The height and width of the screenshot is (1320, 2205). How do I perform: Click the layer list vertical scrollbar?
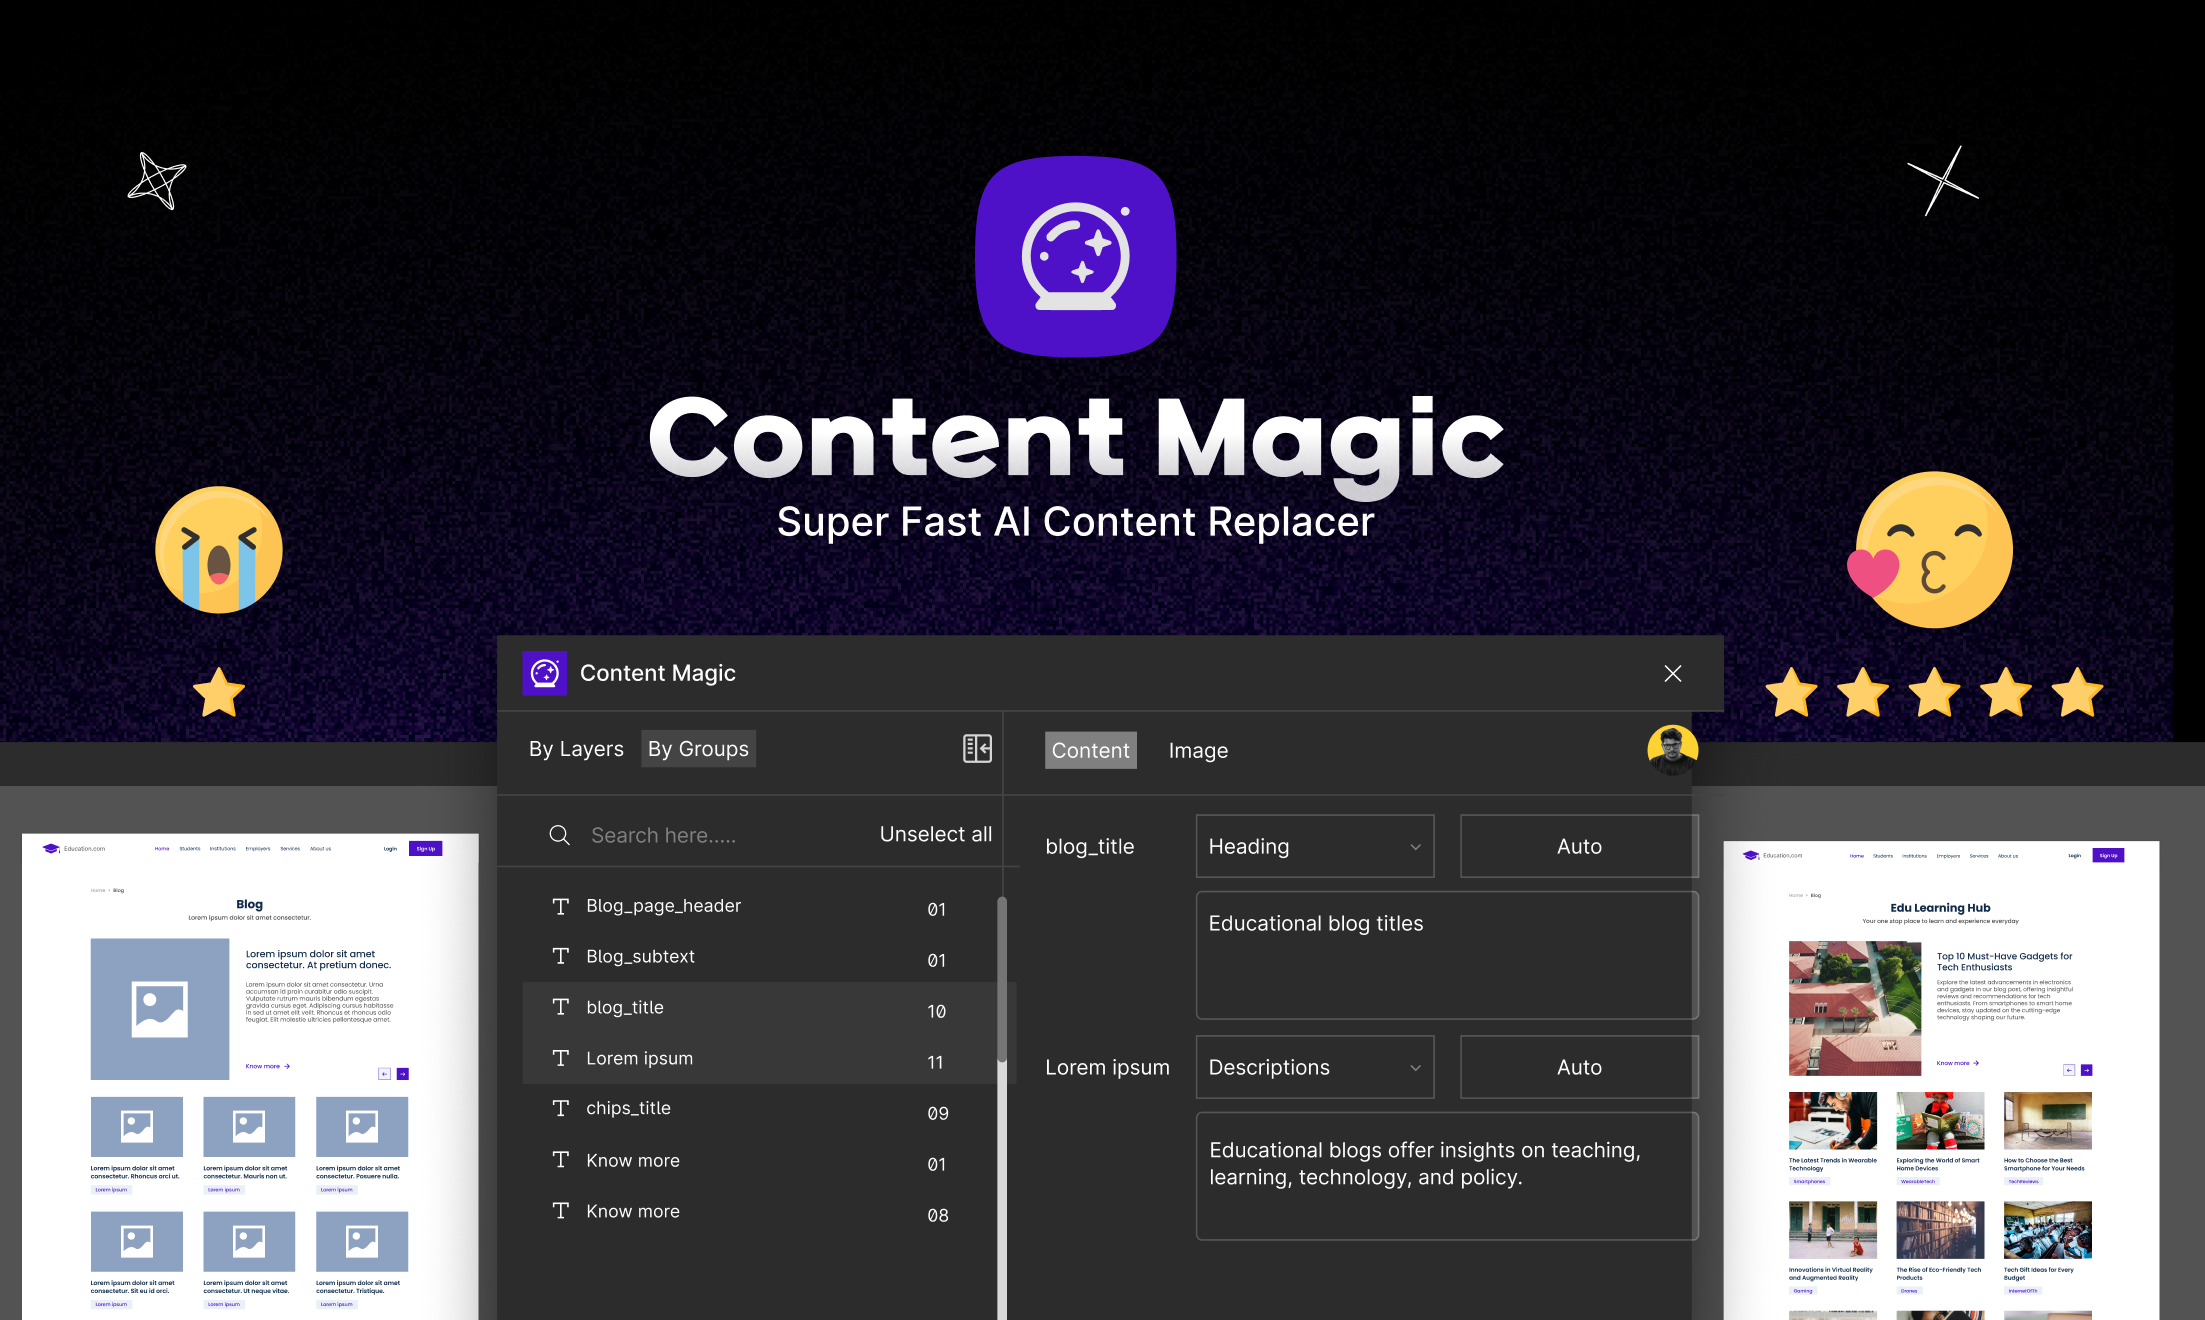pyautogui.click(x=1001, y=980)
